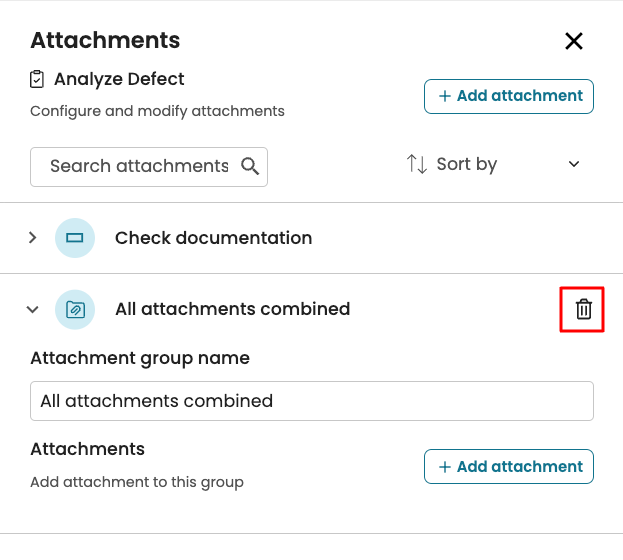Click the Analyze Defect clipboard icon
Viewport: 623px width, 560px height.
(x=38, y=79)
